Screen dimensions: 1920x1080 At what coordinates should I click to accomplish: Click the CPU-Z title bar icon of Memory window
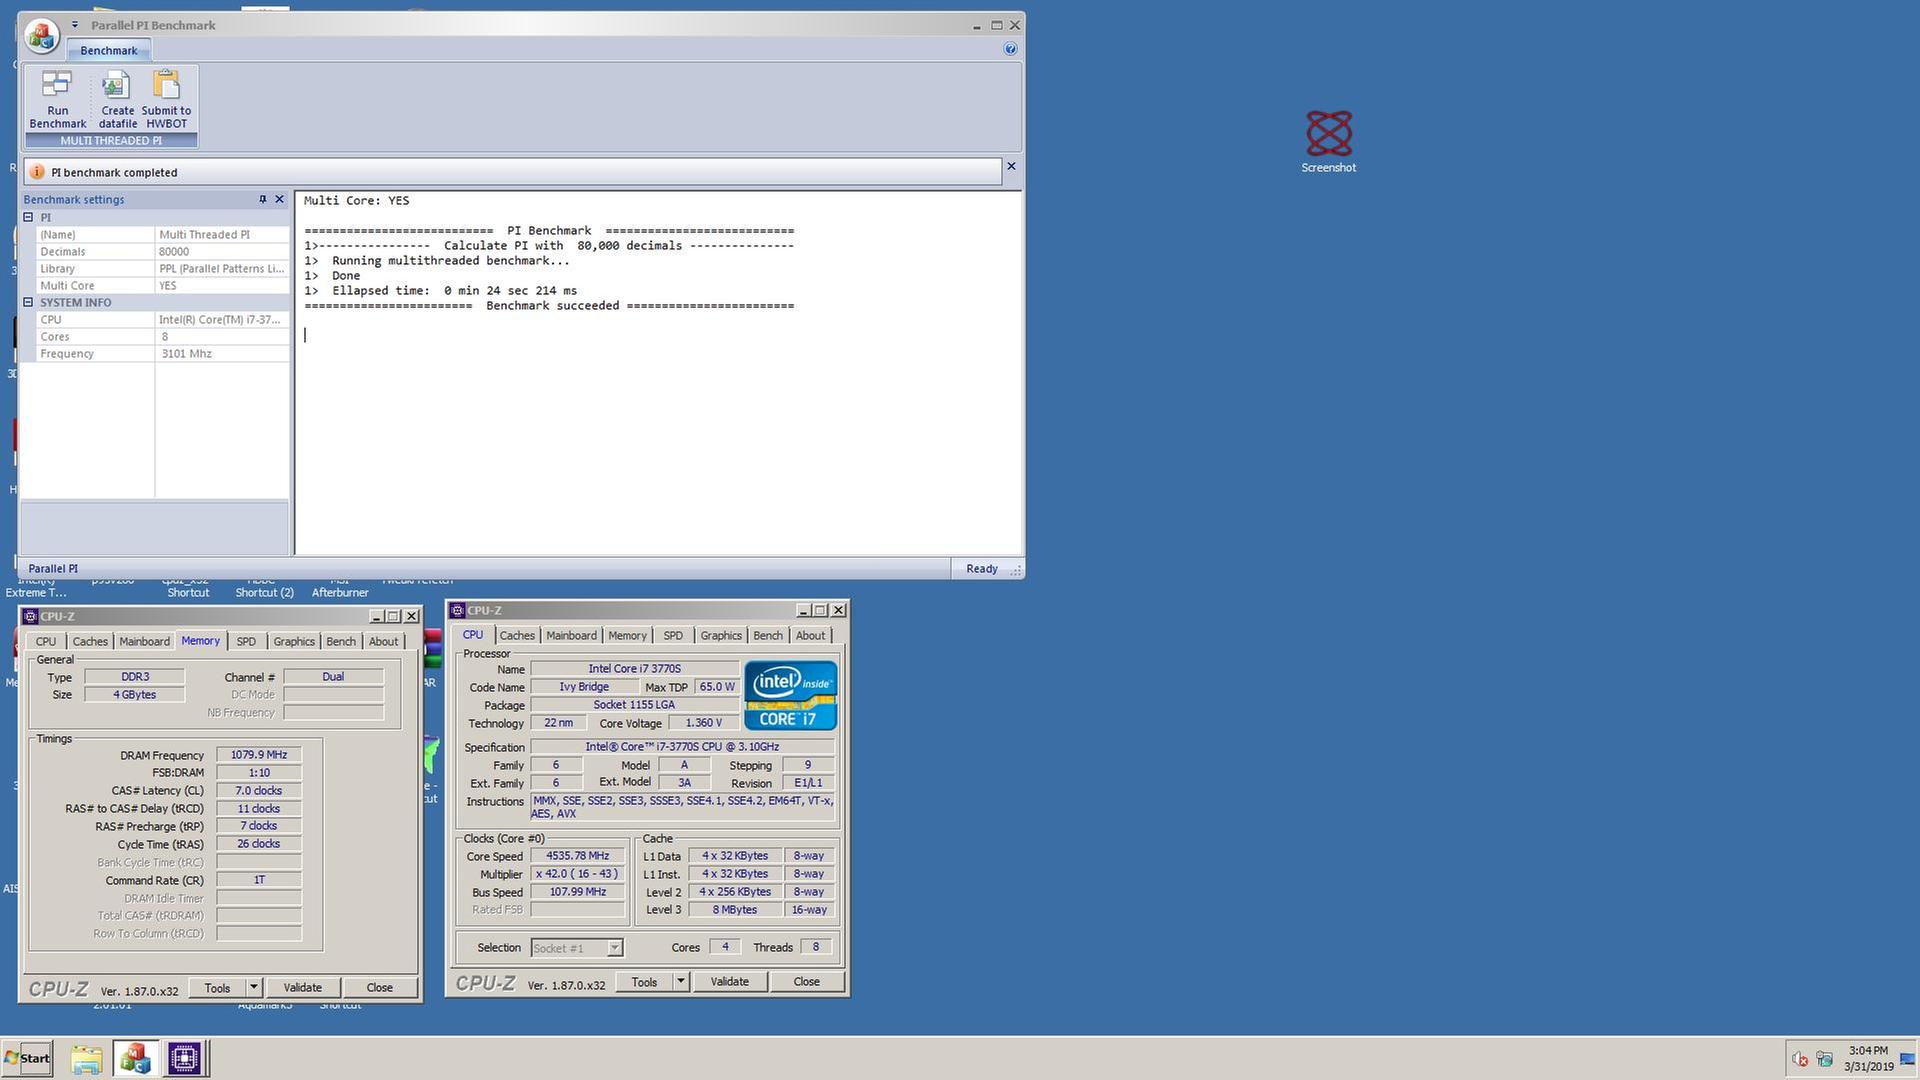tap(30, 616)
